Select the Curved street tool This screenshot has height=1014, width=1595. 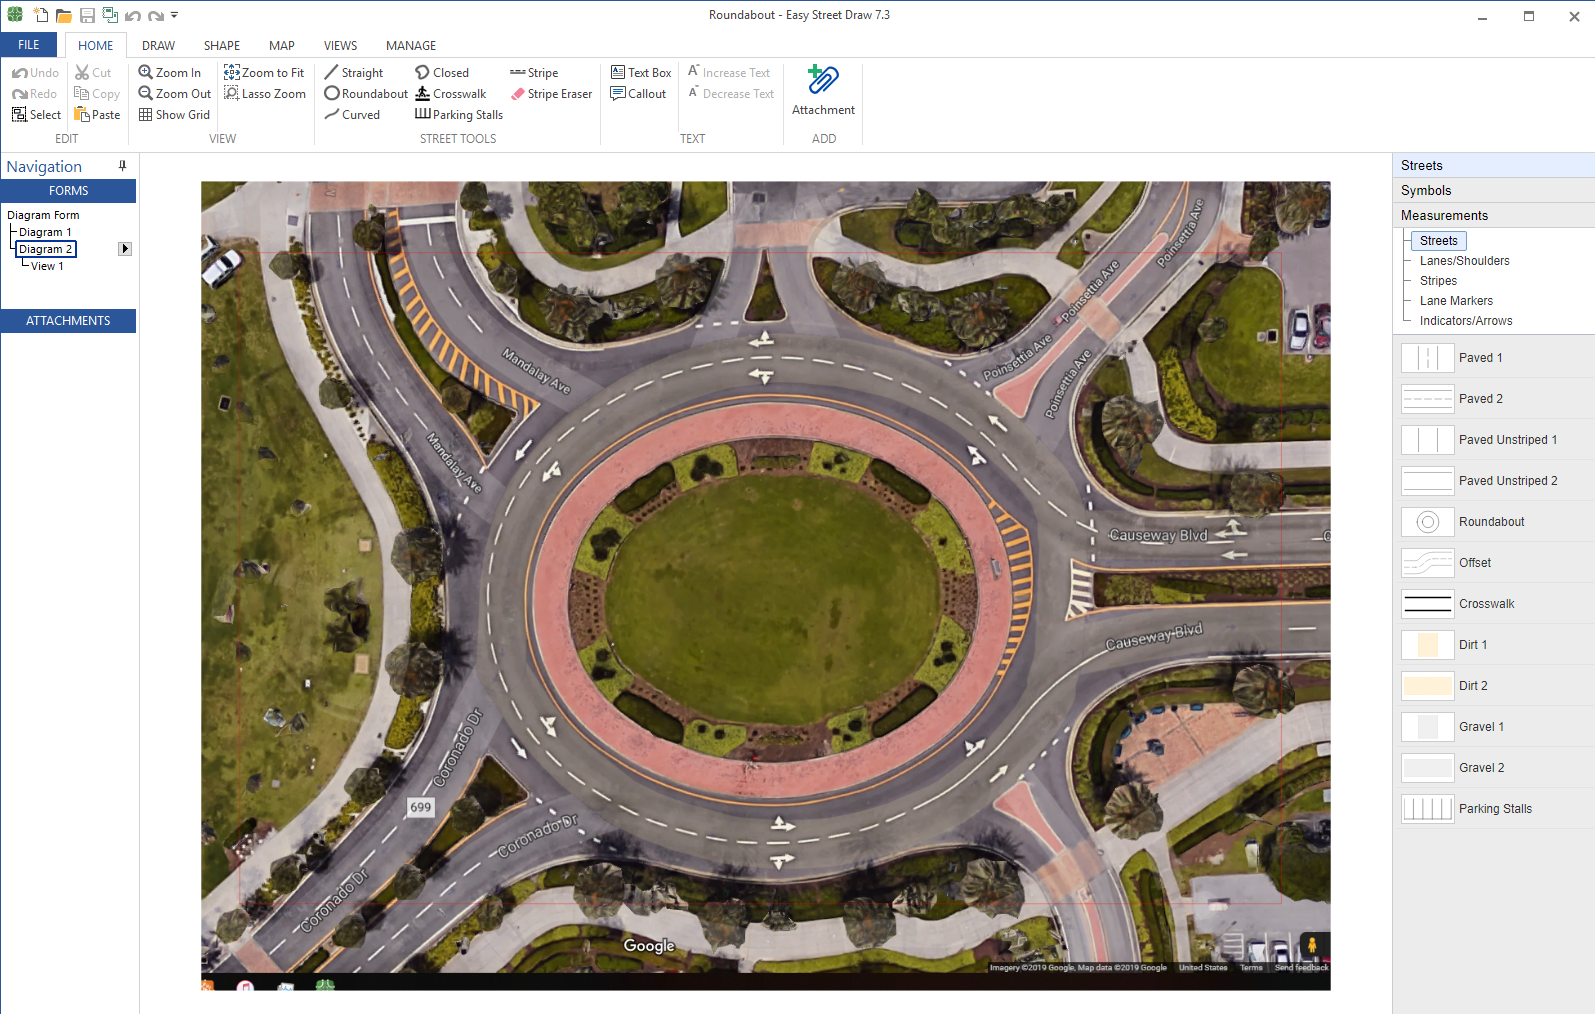(352, 115)
